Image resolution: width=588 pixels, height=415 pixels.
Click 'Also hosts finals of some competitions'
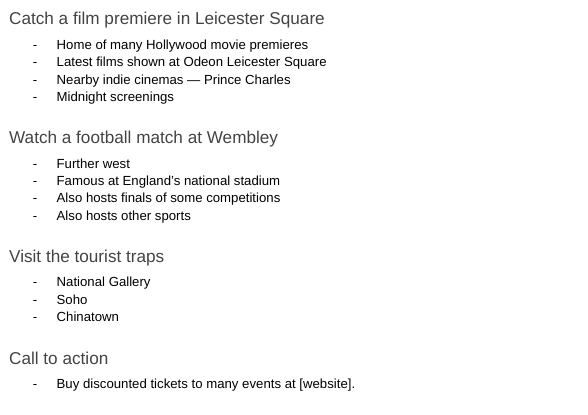[168, 198]
